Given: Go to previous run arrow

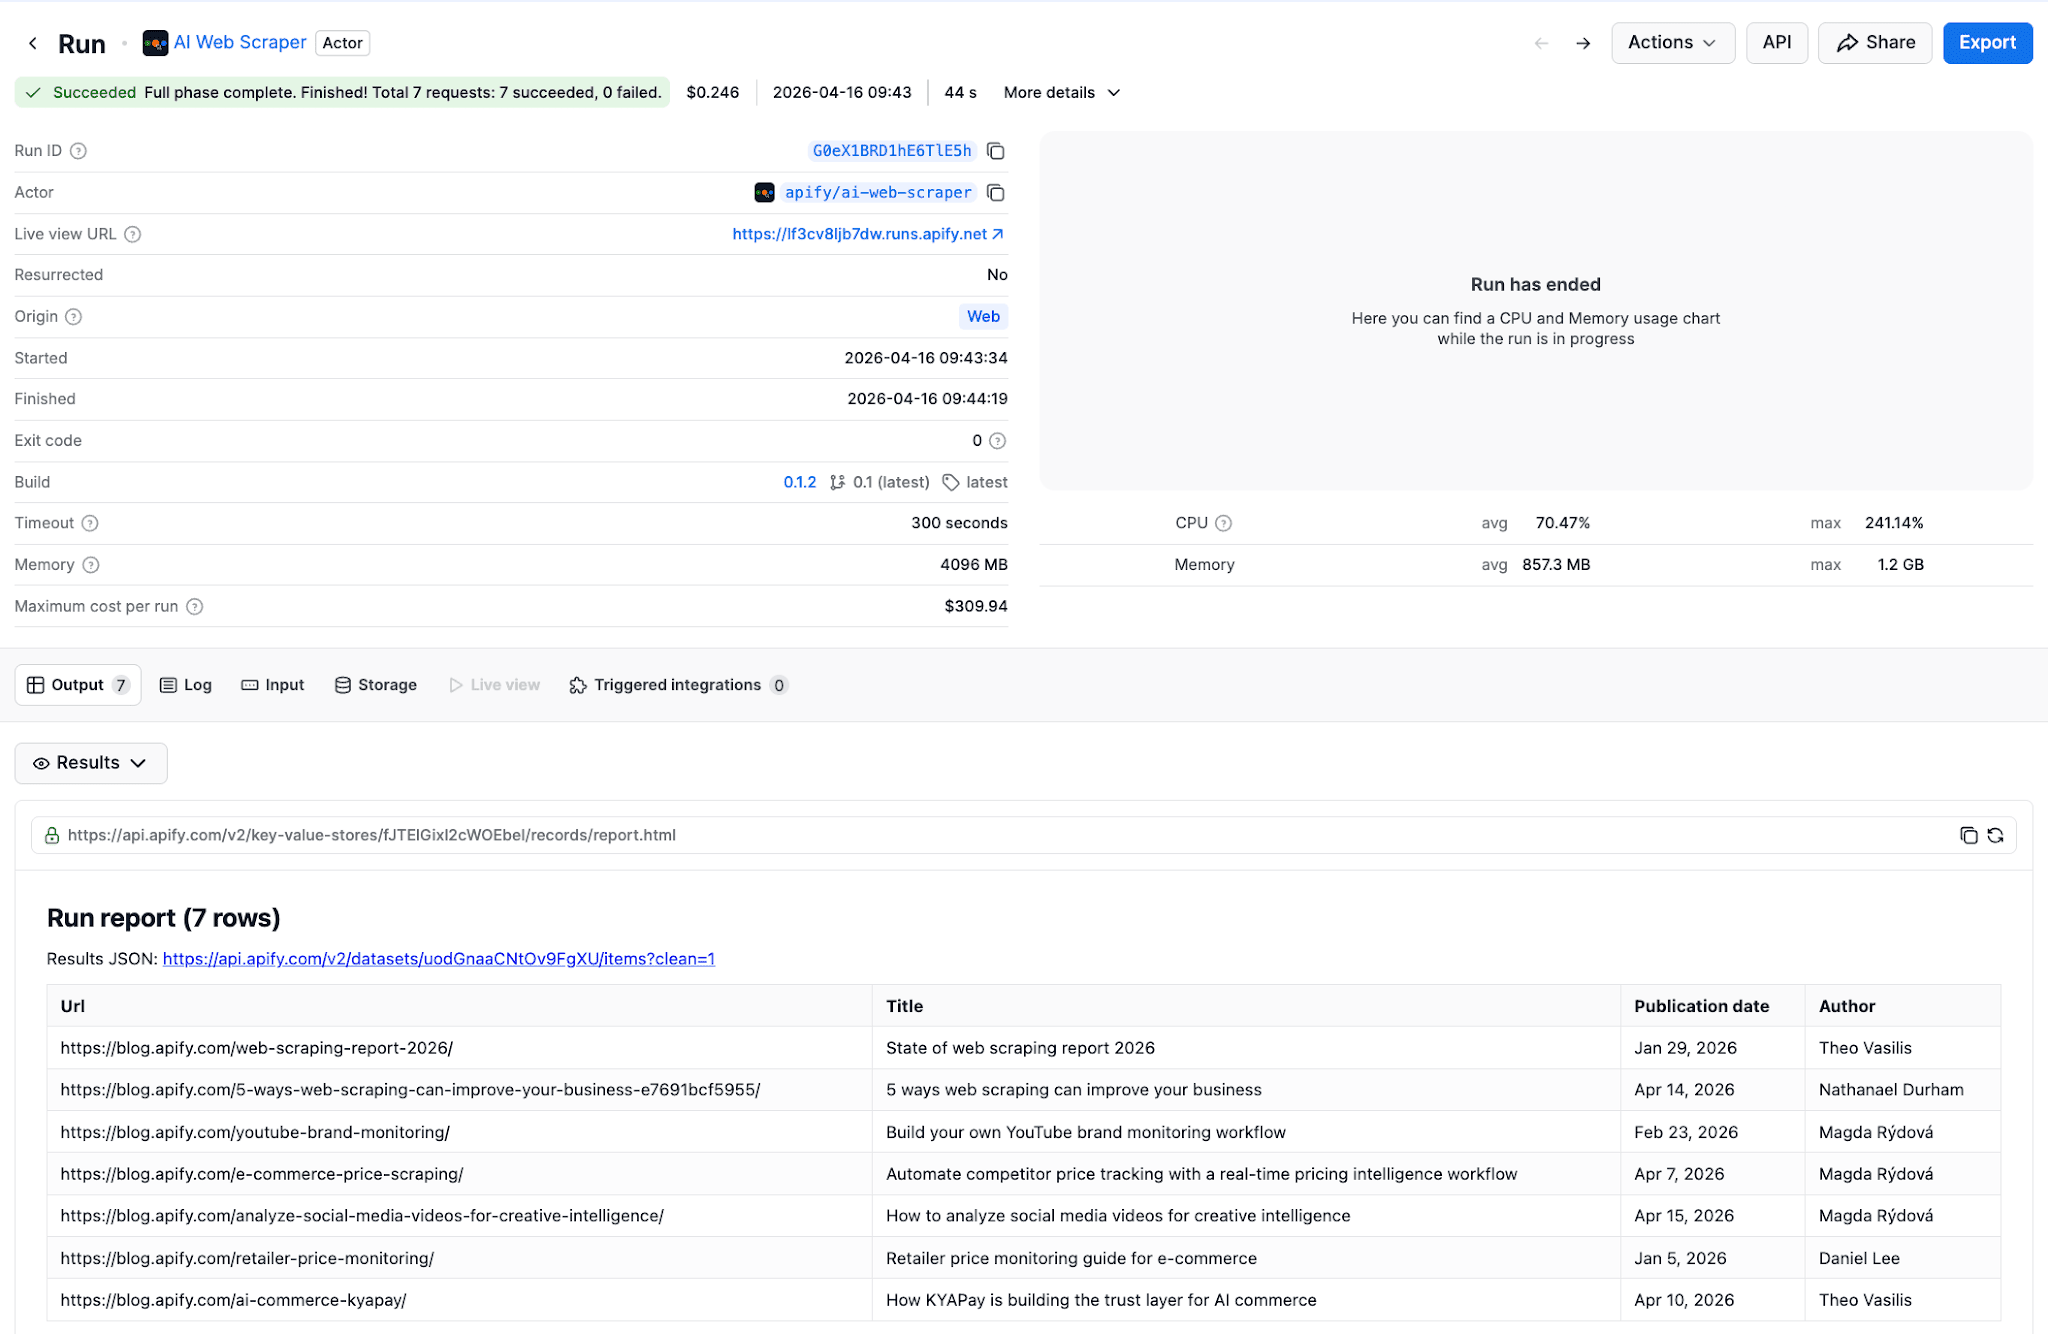Looking at the screenshot, I should [x=1541, y=43].
